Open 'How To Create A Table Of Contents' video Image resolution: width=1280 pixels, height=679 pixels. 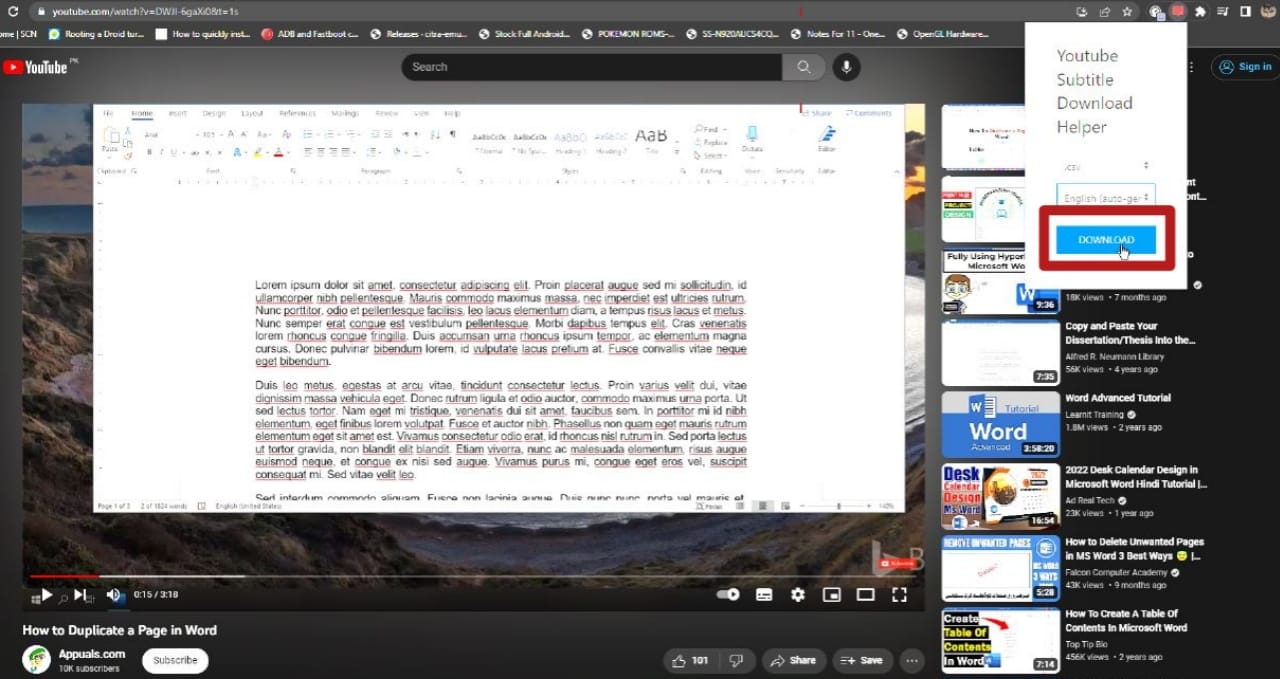(1126, 621)
